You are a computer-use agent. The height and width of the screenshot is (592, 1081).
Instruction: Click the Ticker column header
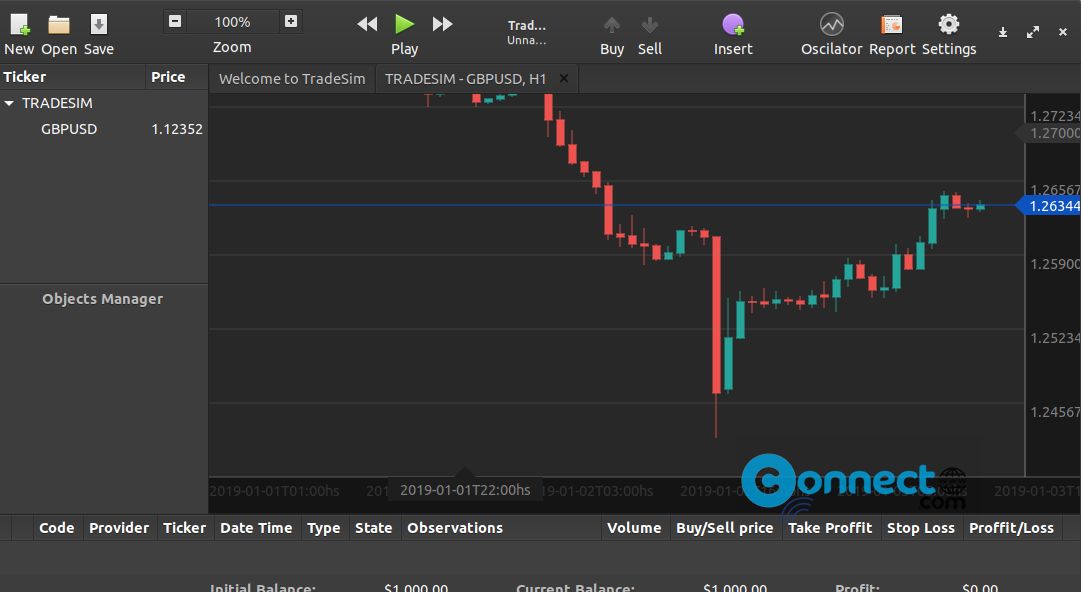72,76
